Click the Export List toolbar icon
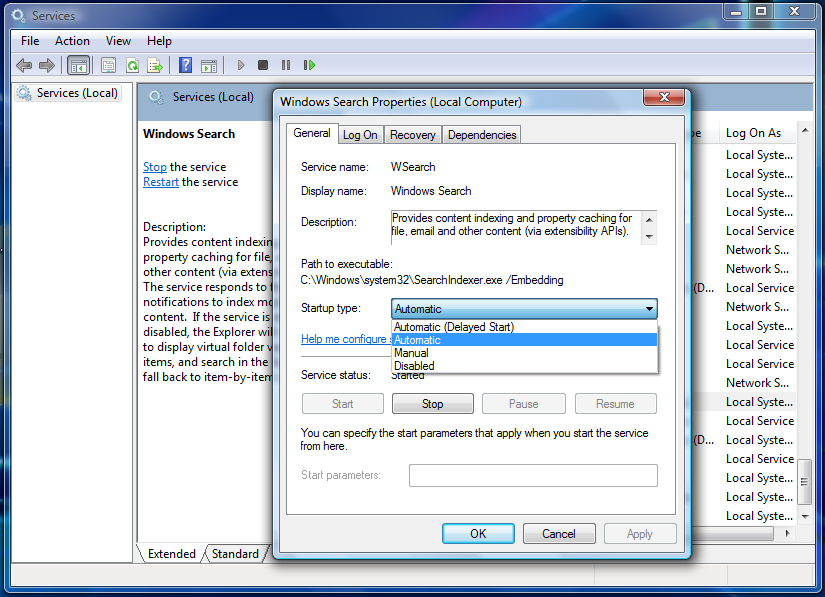The height and width of the screenshot is (597, 825). (x=155, y=65)
